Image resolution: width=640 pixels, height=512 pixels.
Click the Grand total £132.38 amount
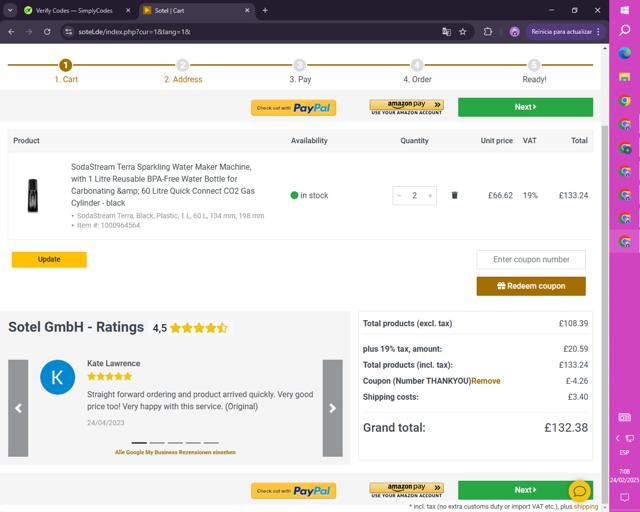(x=566, y=427)
